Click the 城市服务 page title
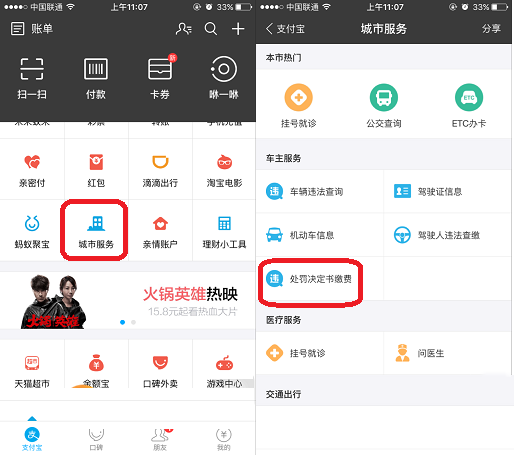 coord(384,29)
